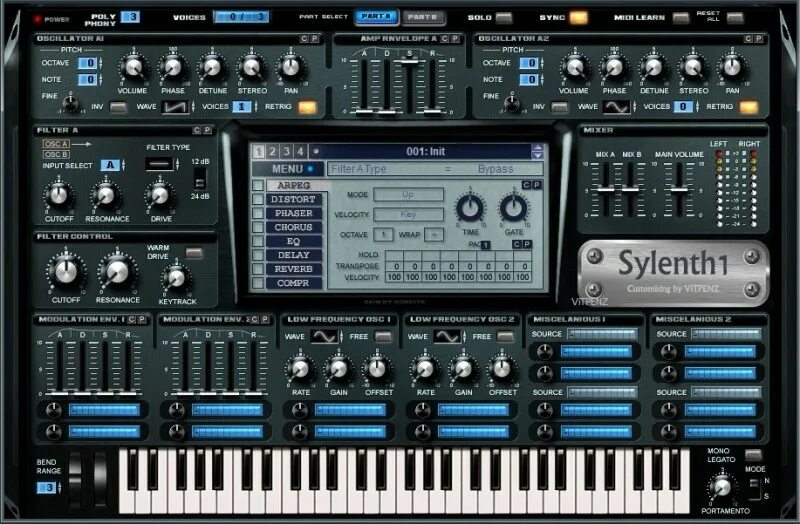Click the Bend Range value field
The image size is (800, 524).
point(47,487)
